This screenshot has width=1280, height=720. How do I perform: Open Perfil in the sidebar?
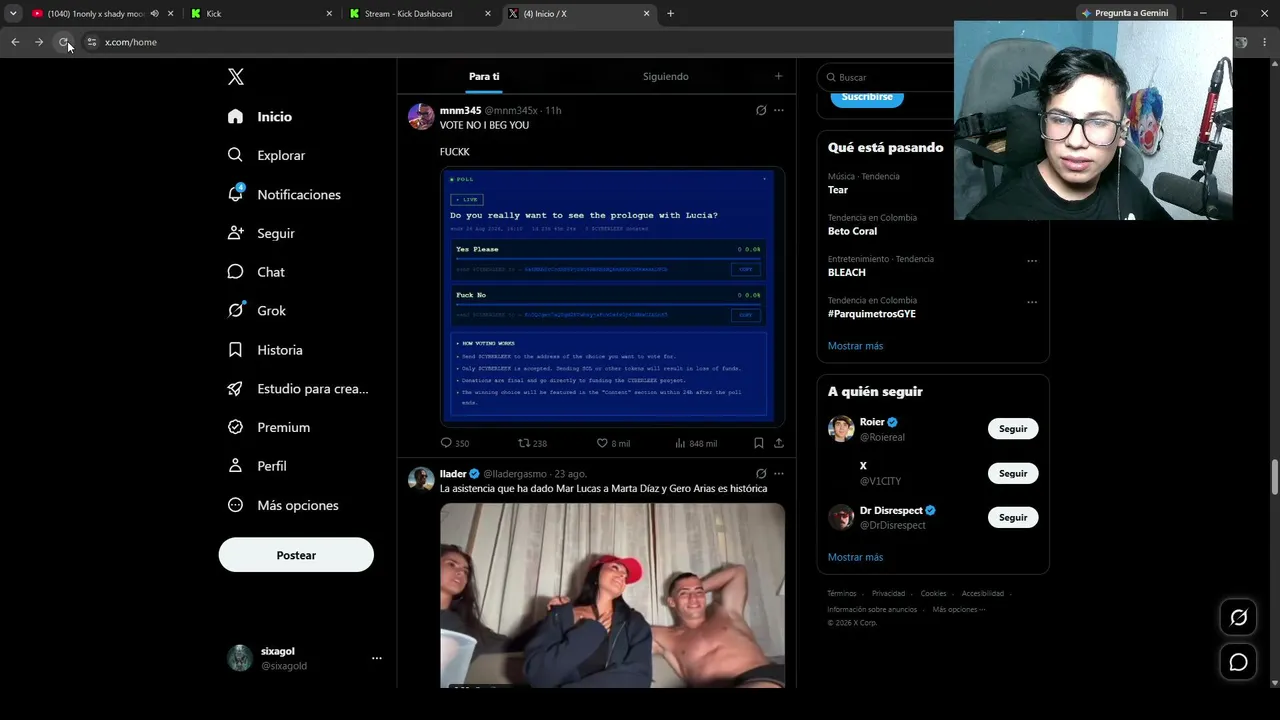[257, 466]
